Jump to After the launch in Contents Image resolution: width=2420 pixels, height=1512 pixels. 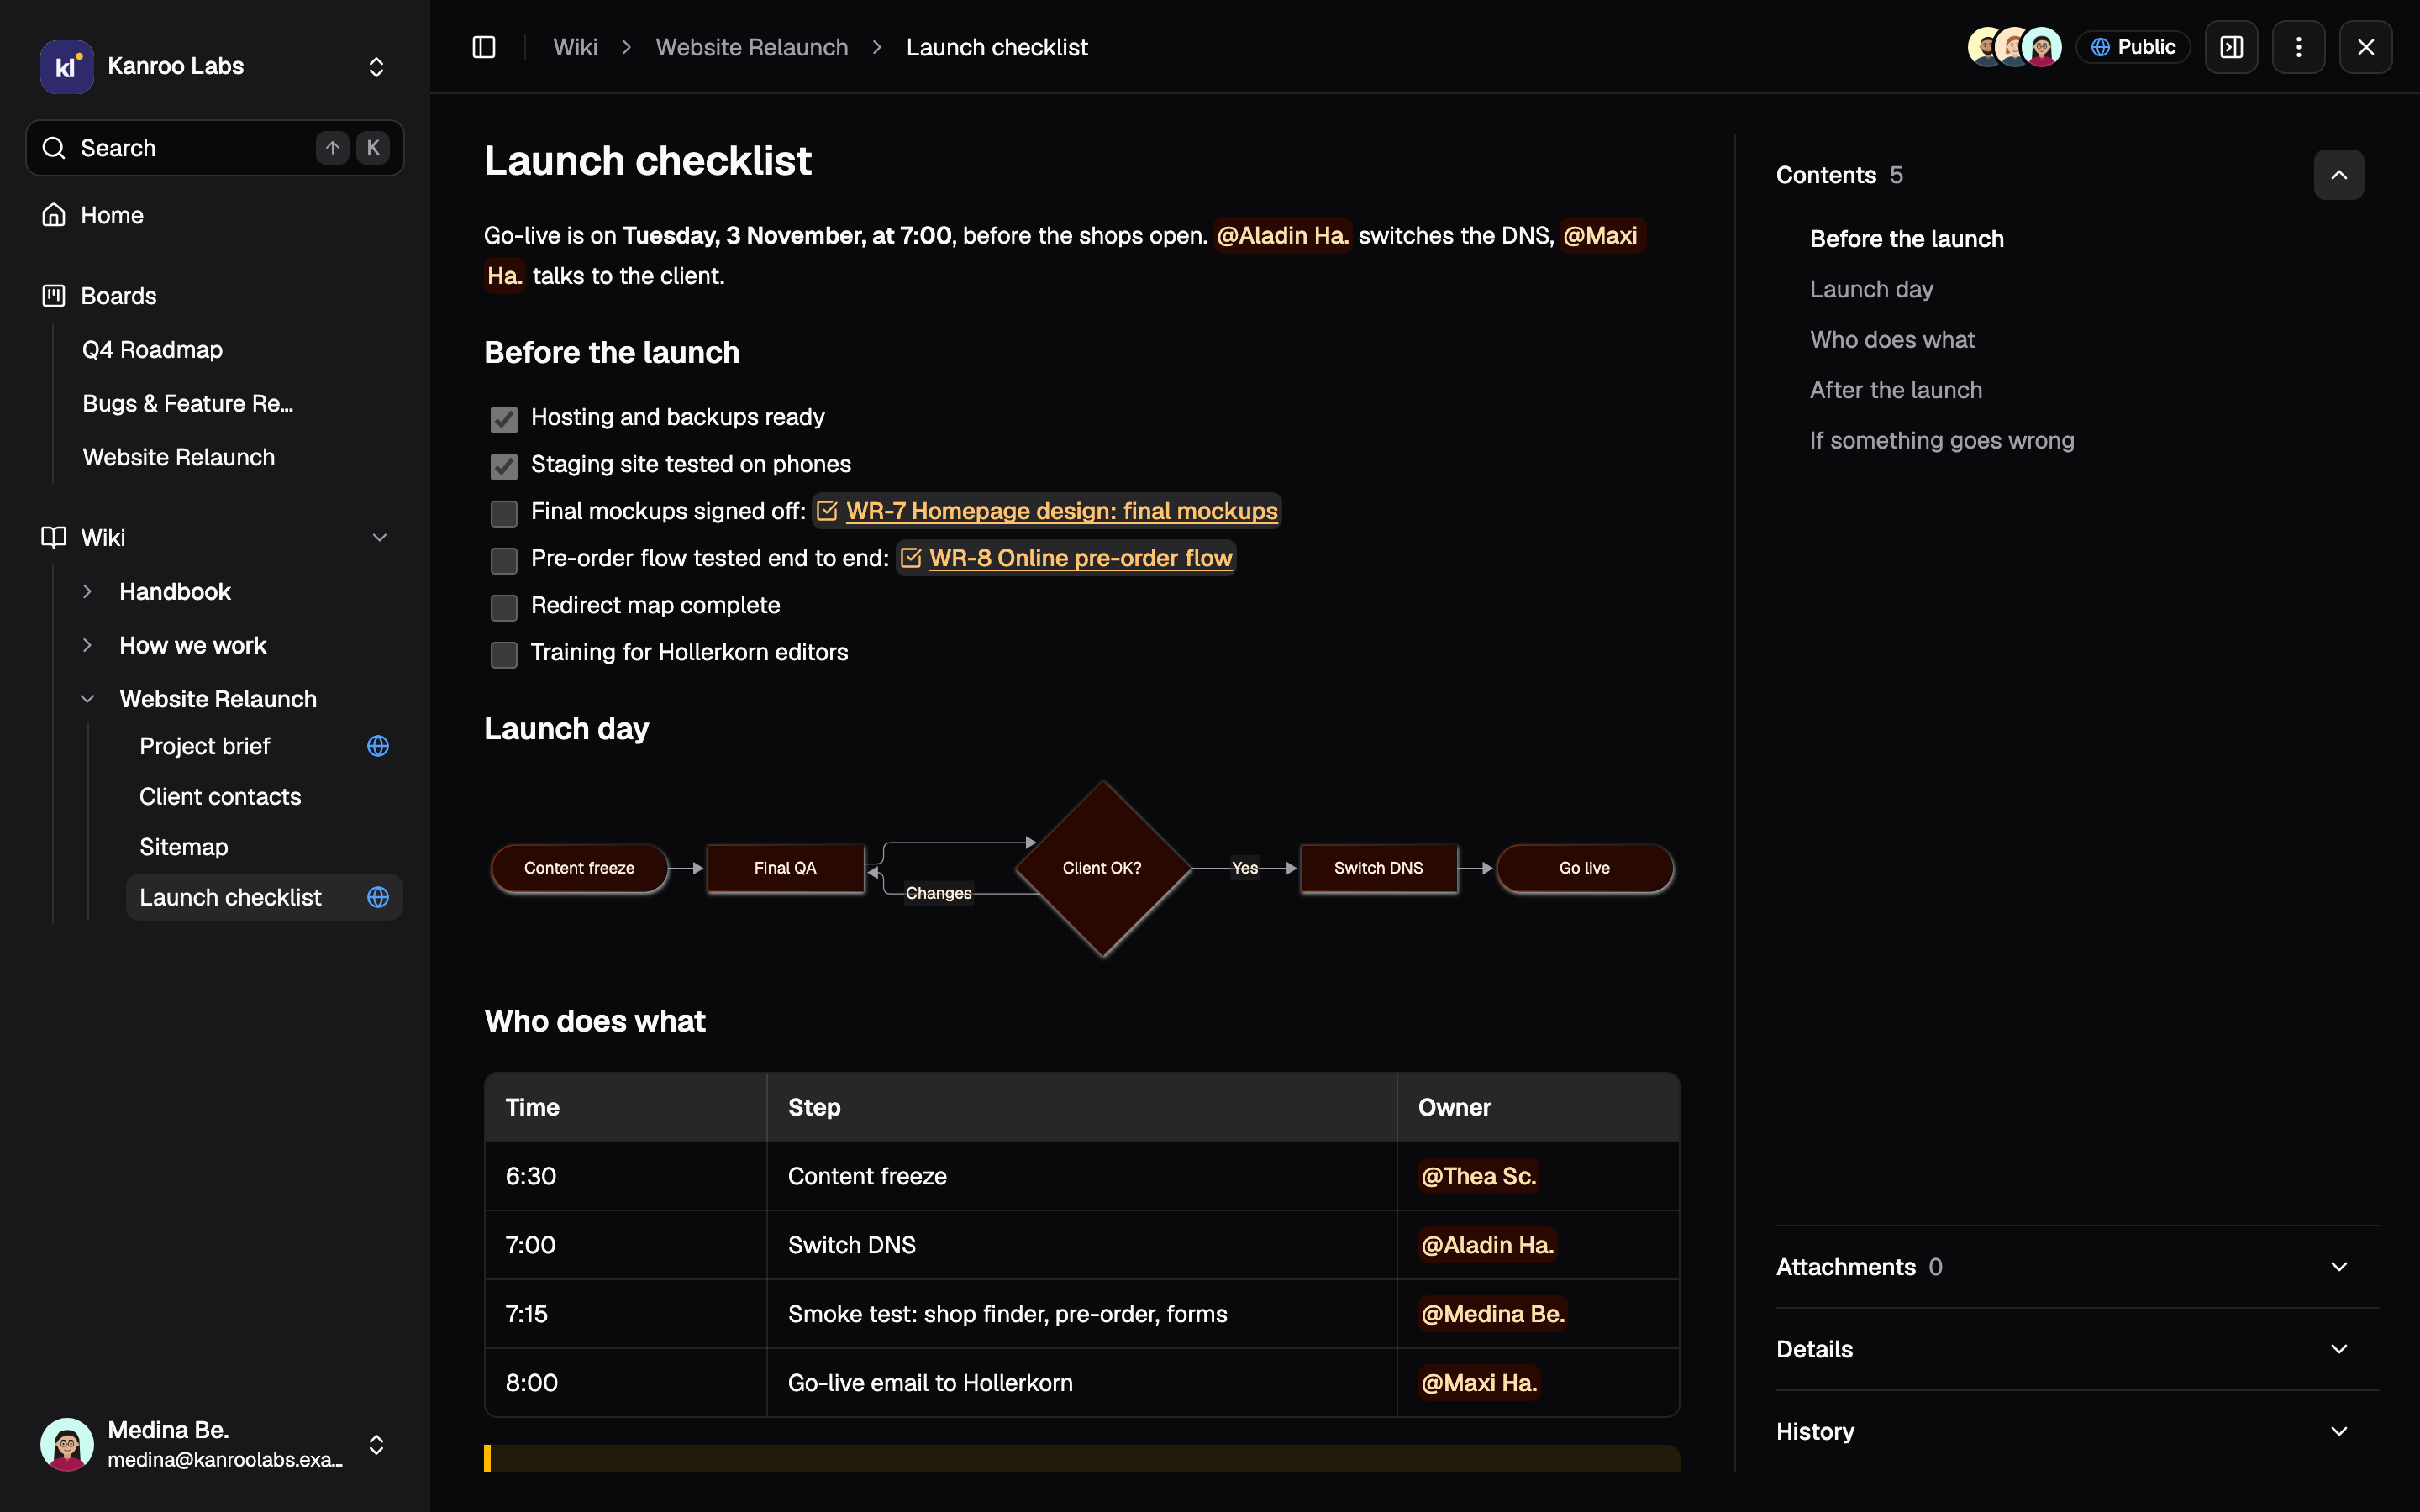pyautogui.click(x=1895, y=390)
